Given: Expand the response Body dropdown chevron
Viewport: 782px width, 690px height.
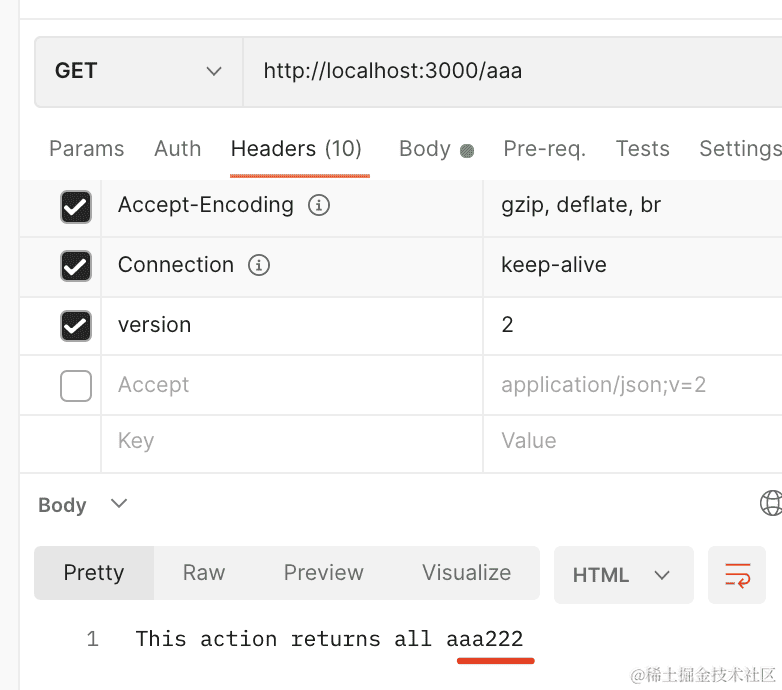Looking at the screenshot, I should (119, 504).
